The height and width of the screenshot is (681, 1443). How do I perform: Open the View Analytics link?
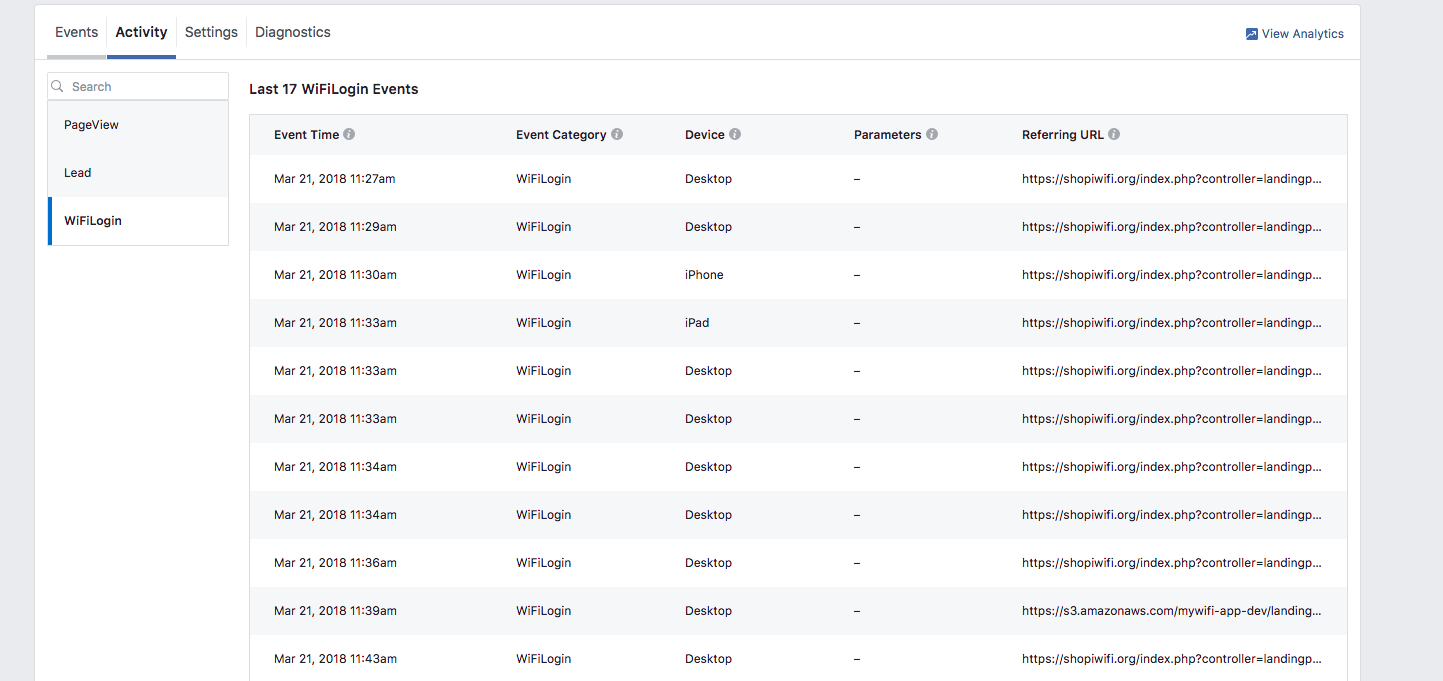coord(1295,34)
